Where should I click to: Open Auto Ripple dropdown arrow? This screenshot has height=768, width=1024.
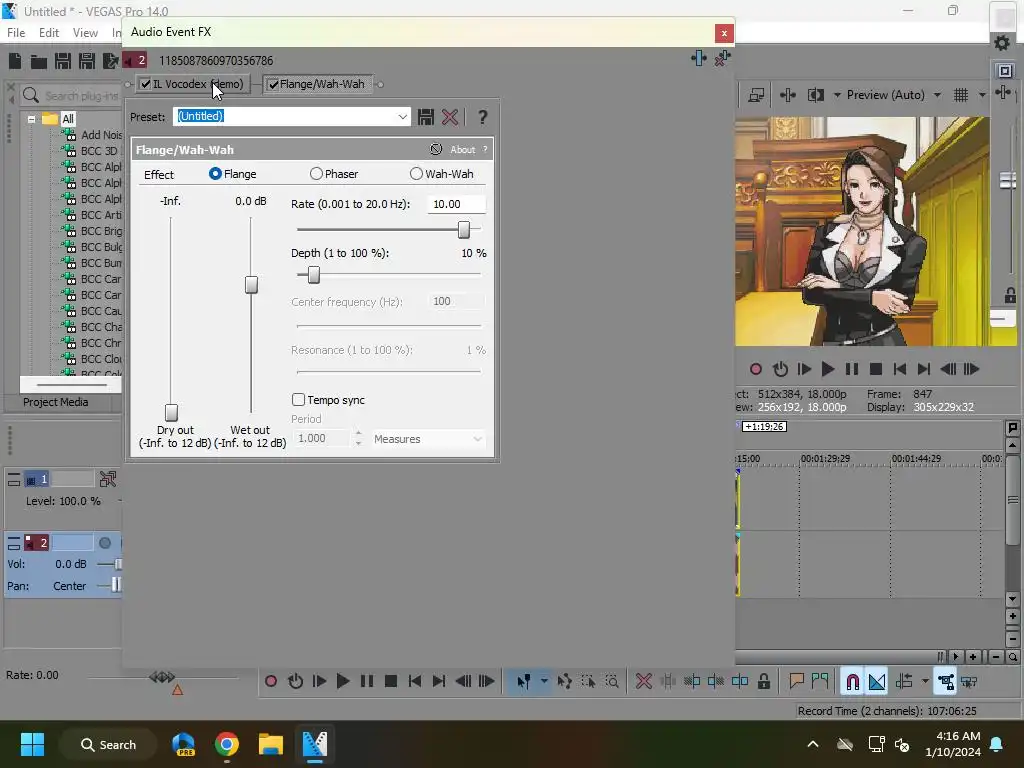pyautogui.click(x=925, y=682)
